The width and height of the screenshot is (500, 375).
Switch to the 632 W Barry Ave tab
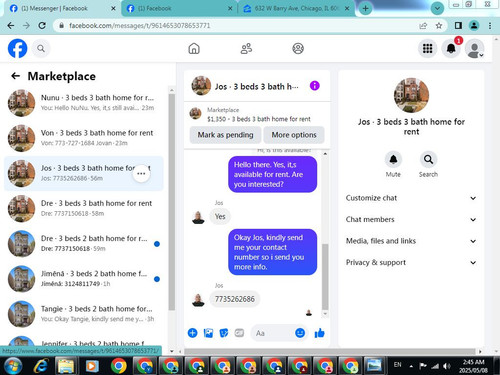tap(296, 8)
